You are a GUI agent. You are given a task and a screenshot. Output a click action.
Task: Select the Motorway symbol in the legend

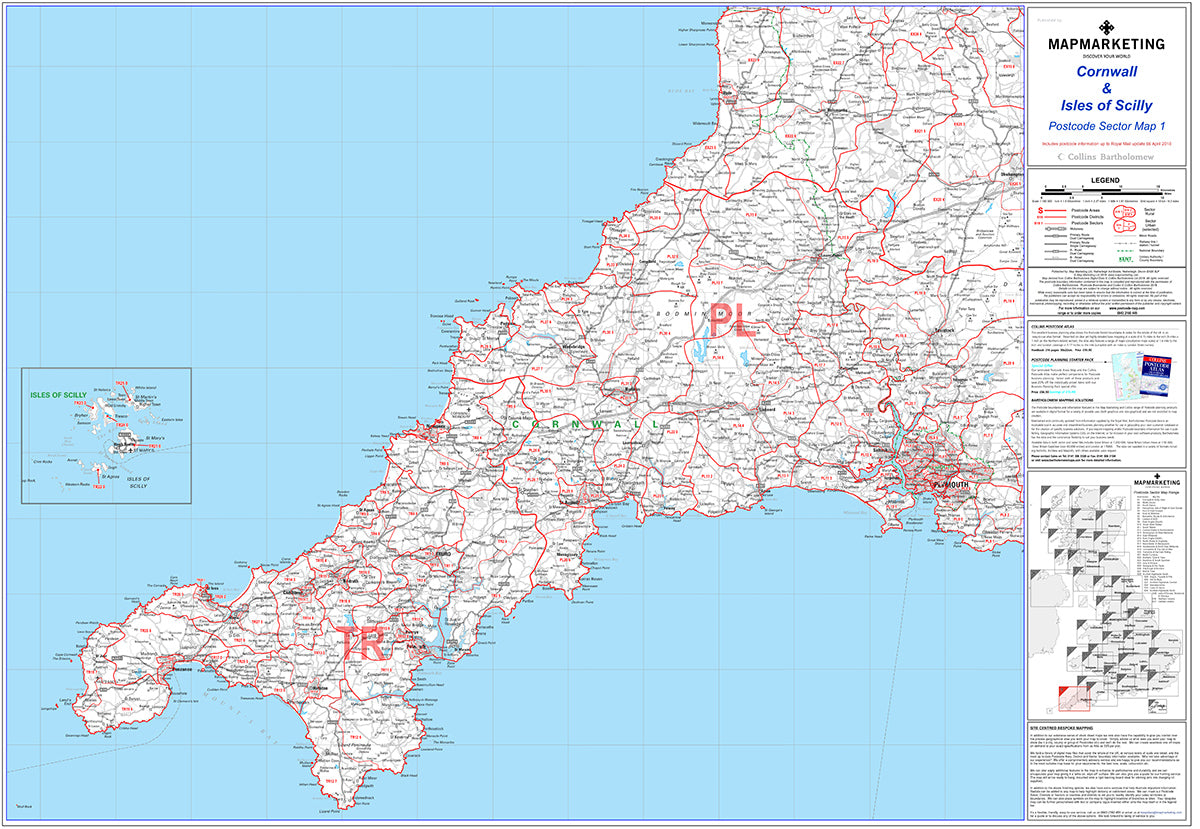click(x=1055, y=228)
